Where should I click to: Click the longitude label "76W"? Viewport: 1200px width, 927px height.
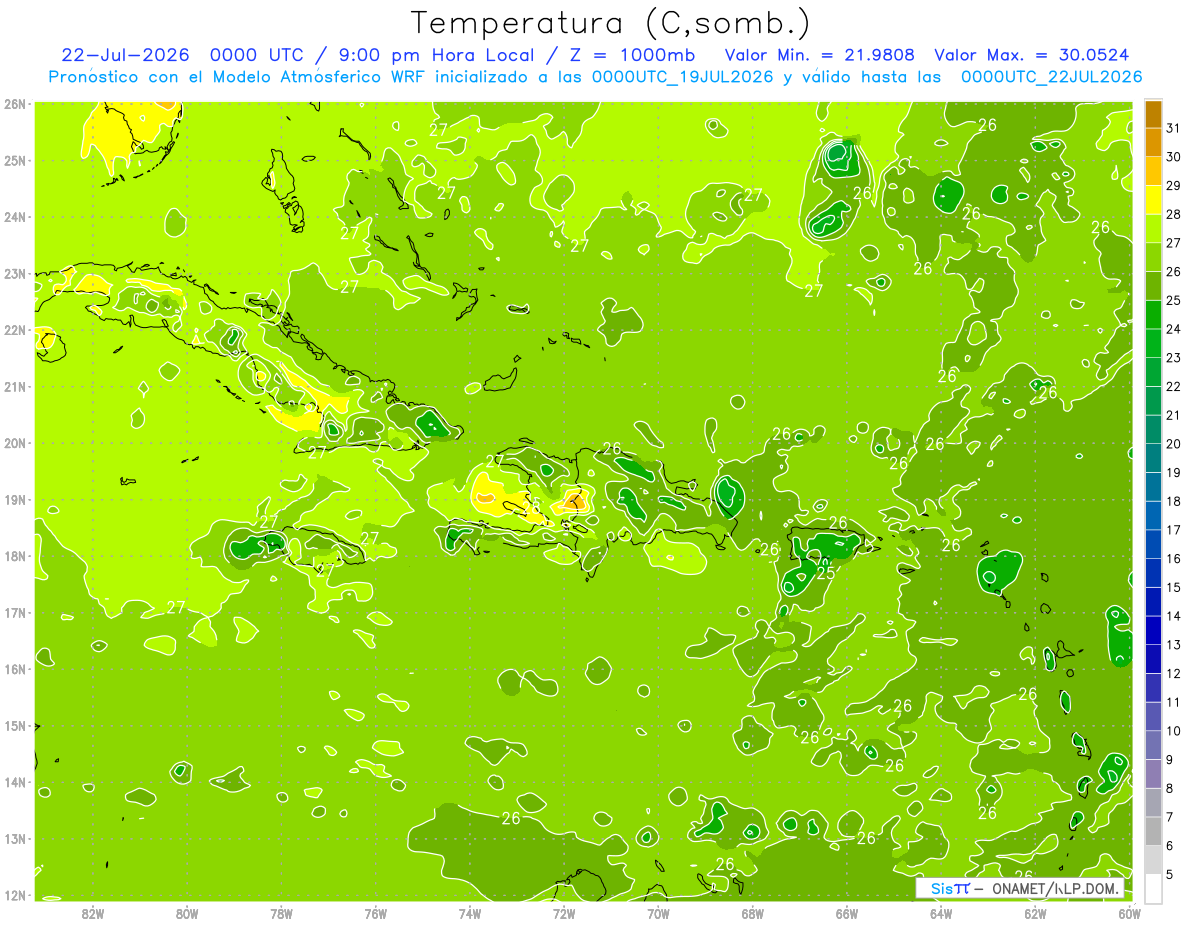(x=375, y=913)
